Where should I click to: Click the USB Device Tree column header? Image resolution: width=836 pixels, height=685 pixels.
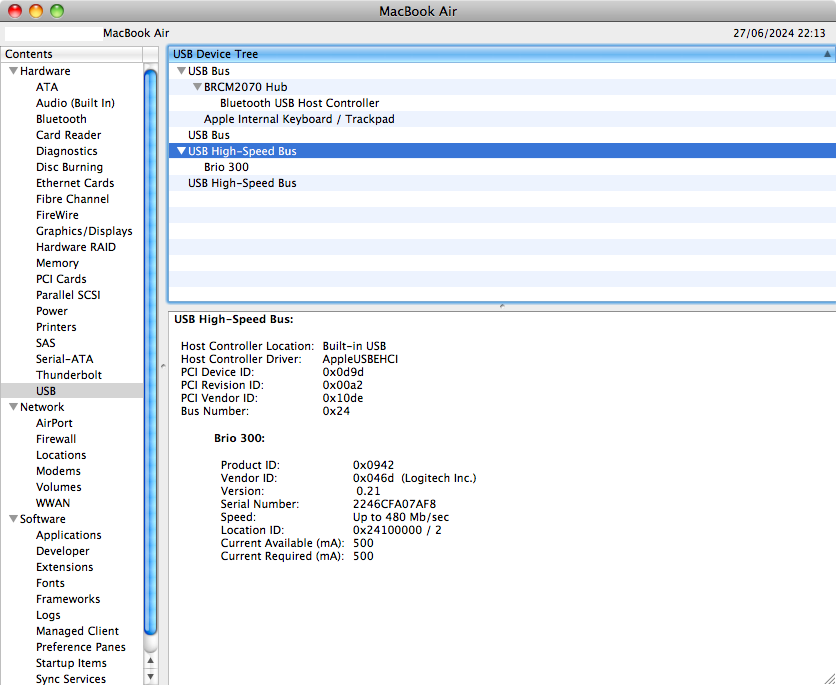coord(502,54)
